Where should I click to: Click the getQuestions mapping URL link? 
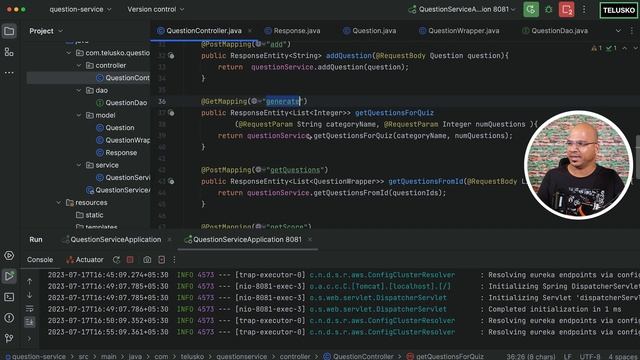[296, 170]
